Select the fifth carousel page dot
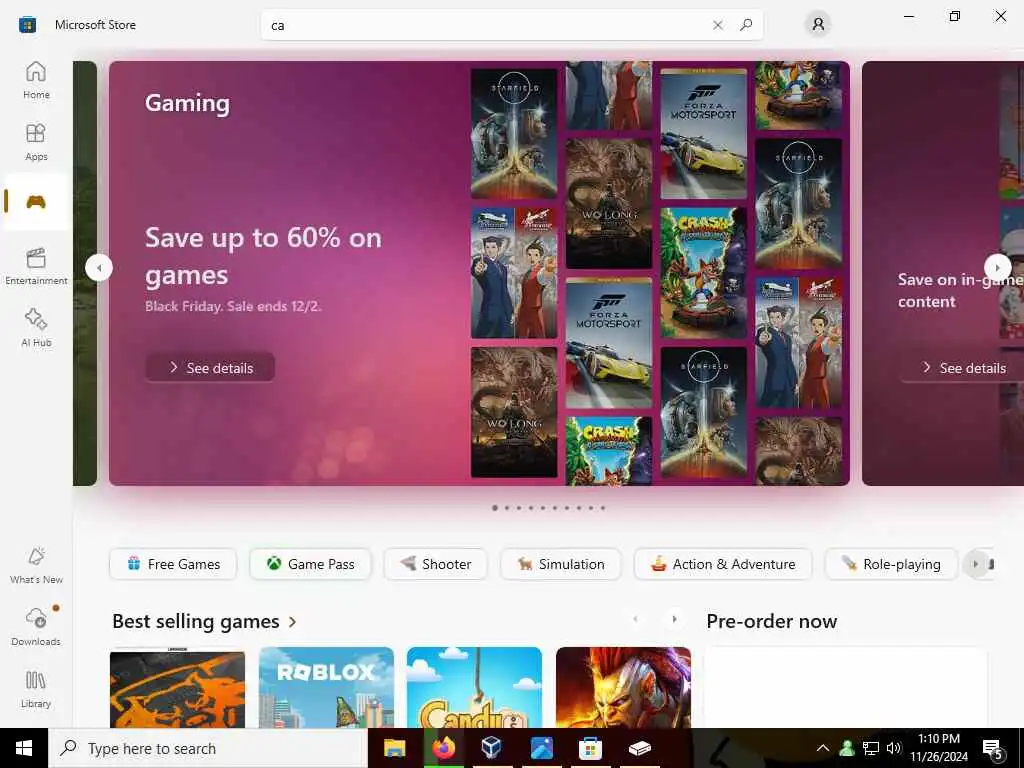 [x=543, y=507]
